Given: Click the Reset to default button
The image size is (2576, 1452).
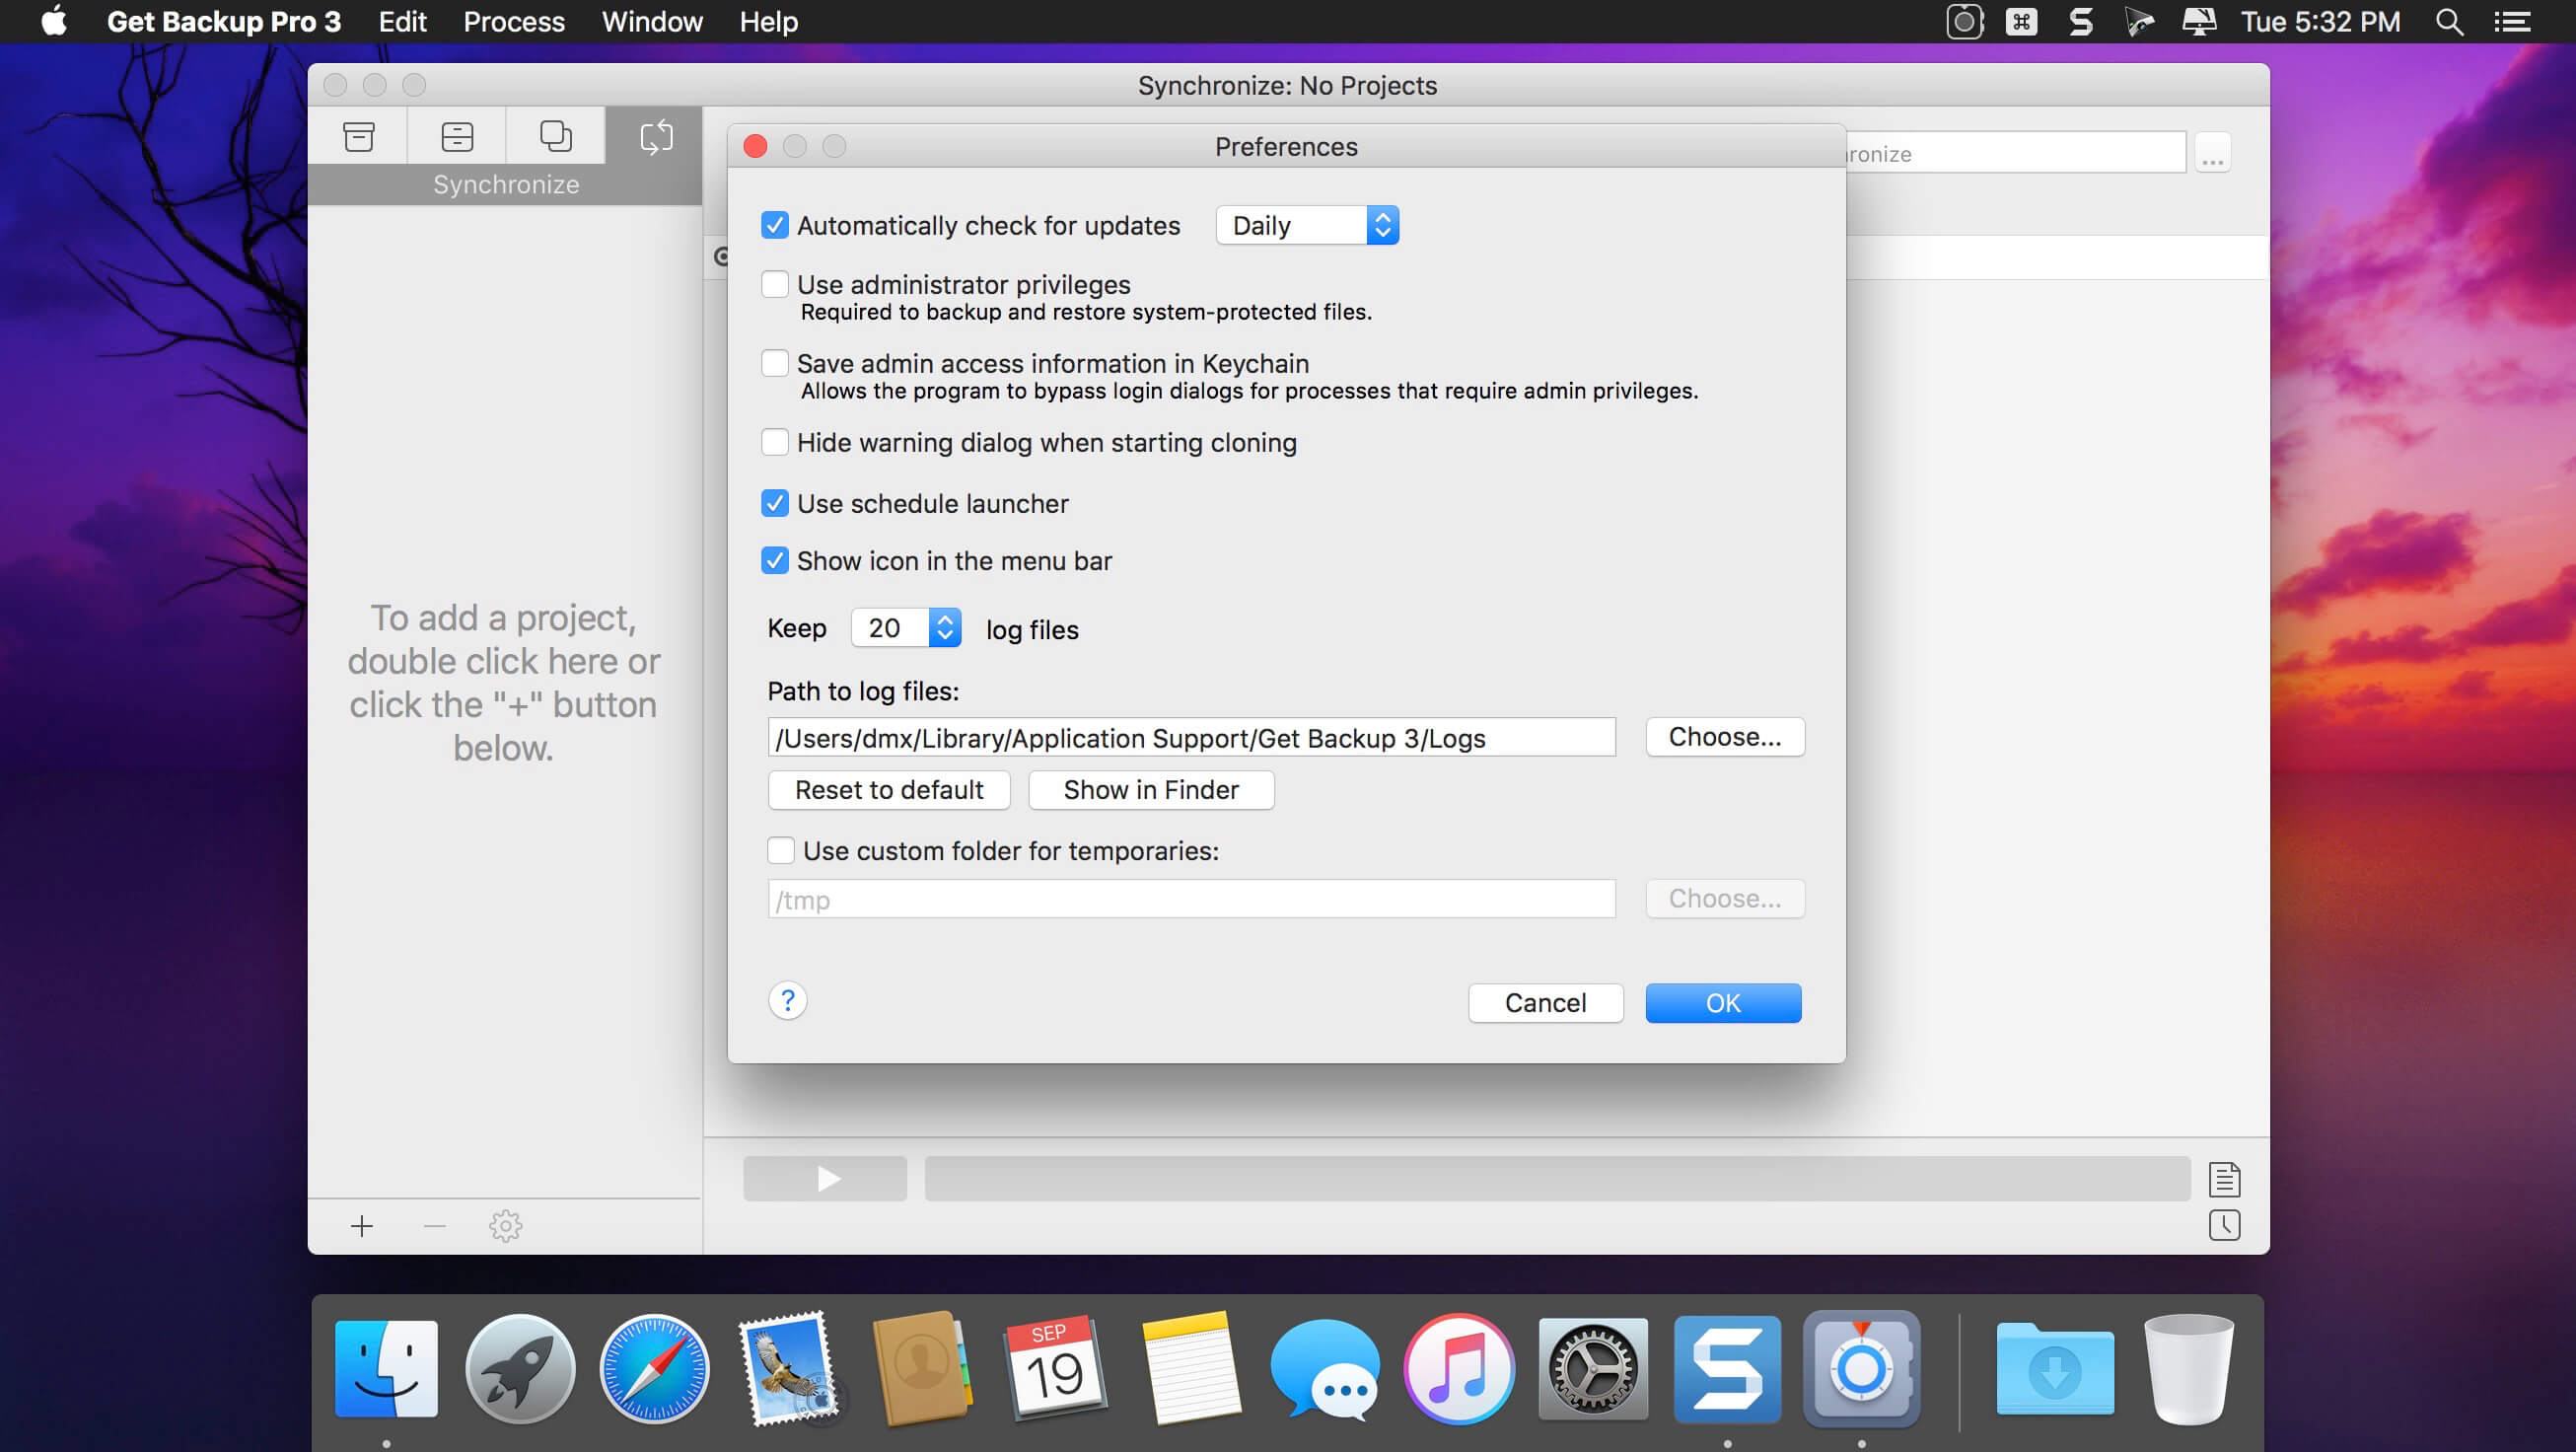Looking at the screenshot, I should 889,790.
